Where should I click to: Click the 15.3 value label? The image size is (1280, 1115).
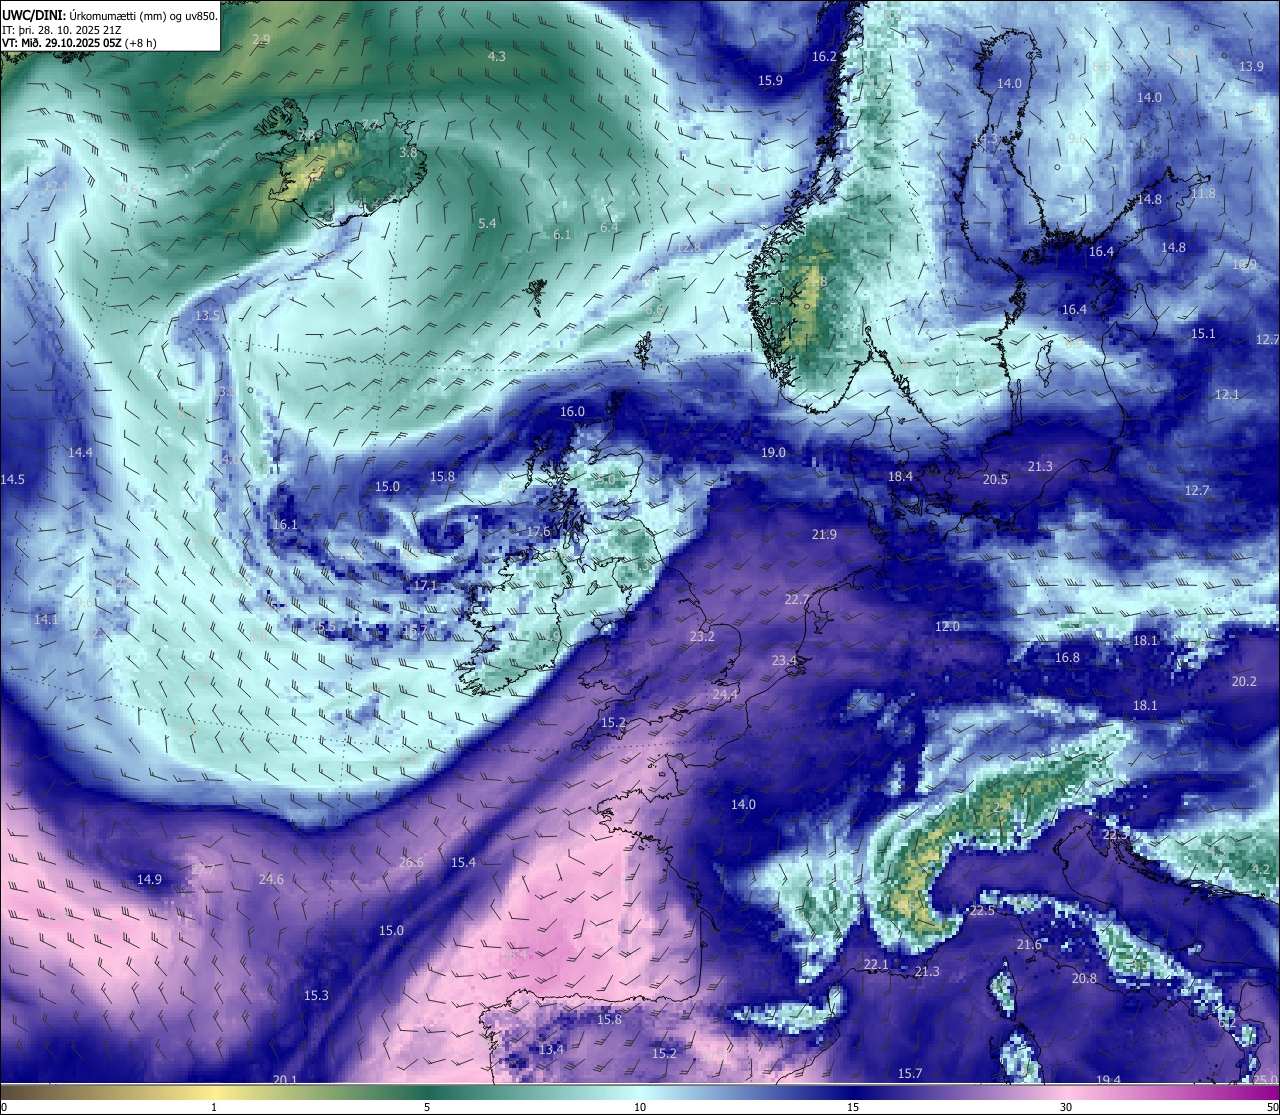[316, 995]
